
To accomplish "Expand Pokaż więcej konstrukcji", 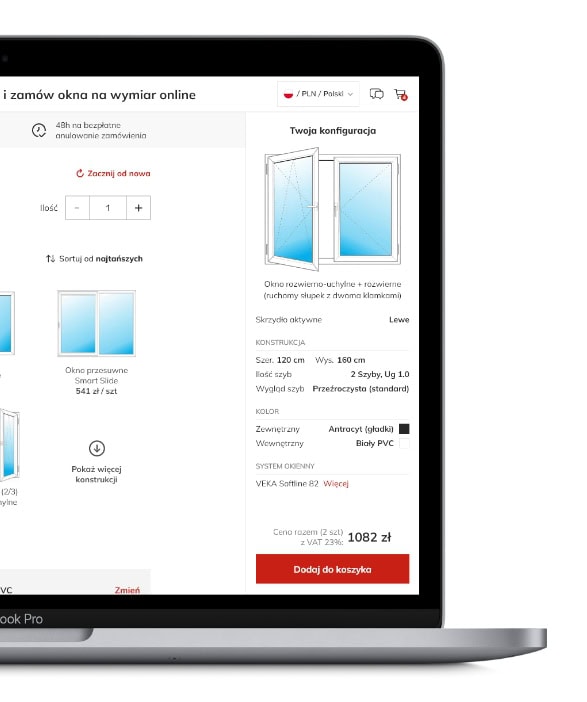I will point(97,474).
